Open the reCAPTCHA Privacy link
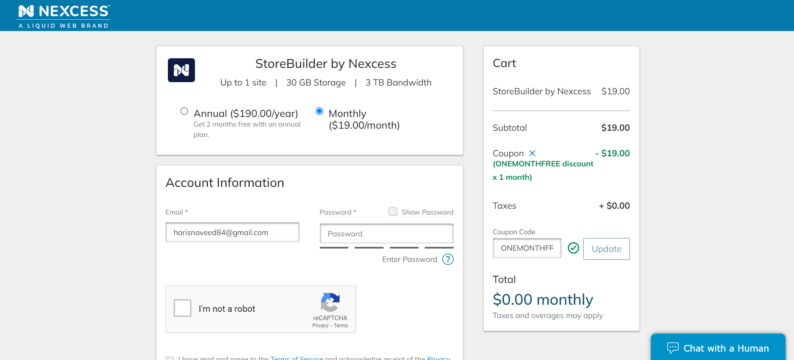This screenshot has height=360, width=794. pos(320,326)
